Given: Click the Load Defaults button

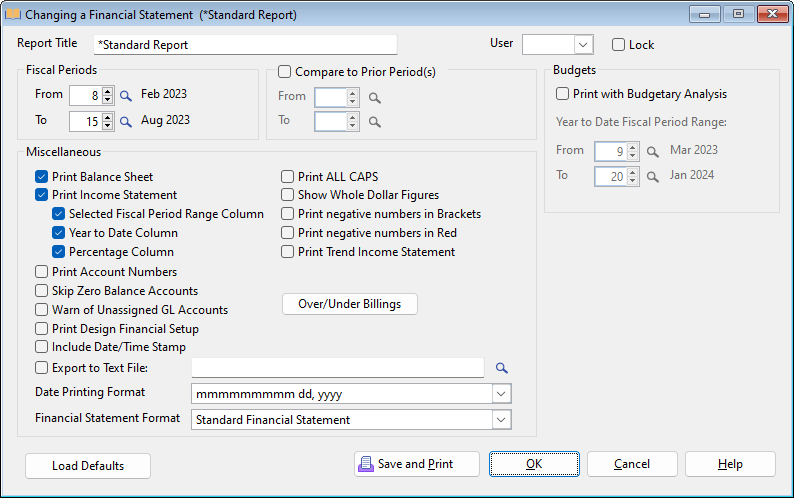Looking at the screenshot, I should pyautogui.click(x=88, y=466).
